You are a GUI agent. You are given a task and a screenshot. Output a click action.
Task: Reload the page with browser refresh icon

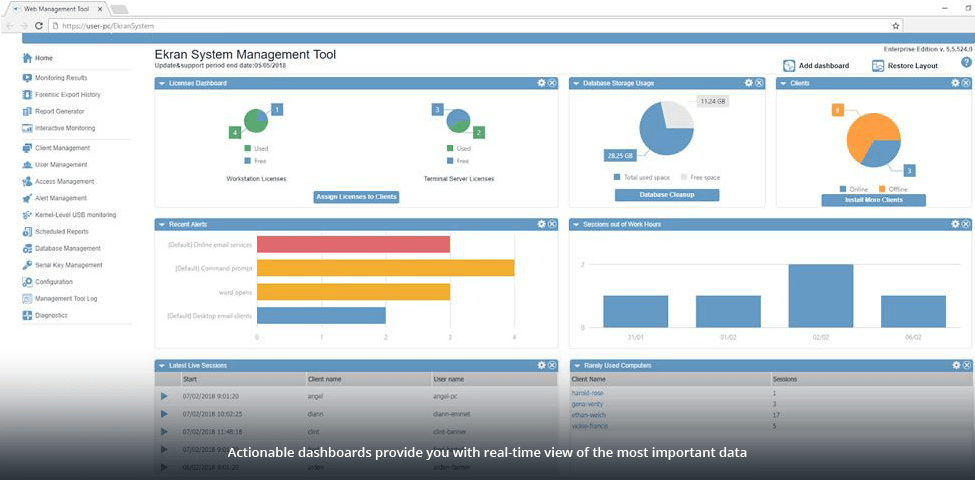[x=39, y=26]
